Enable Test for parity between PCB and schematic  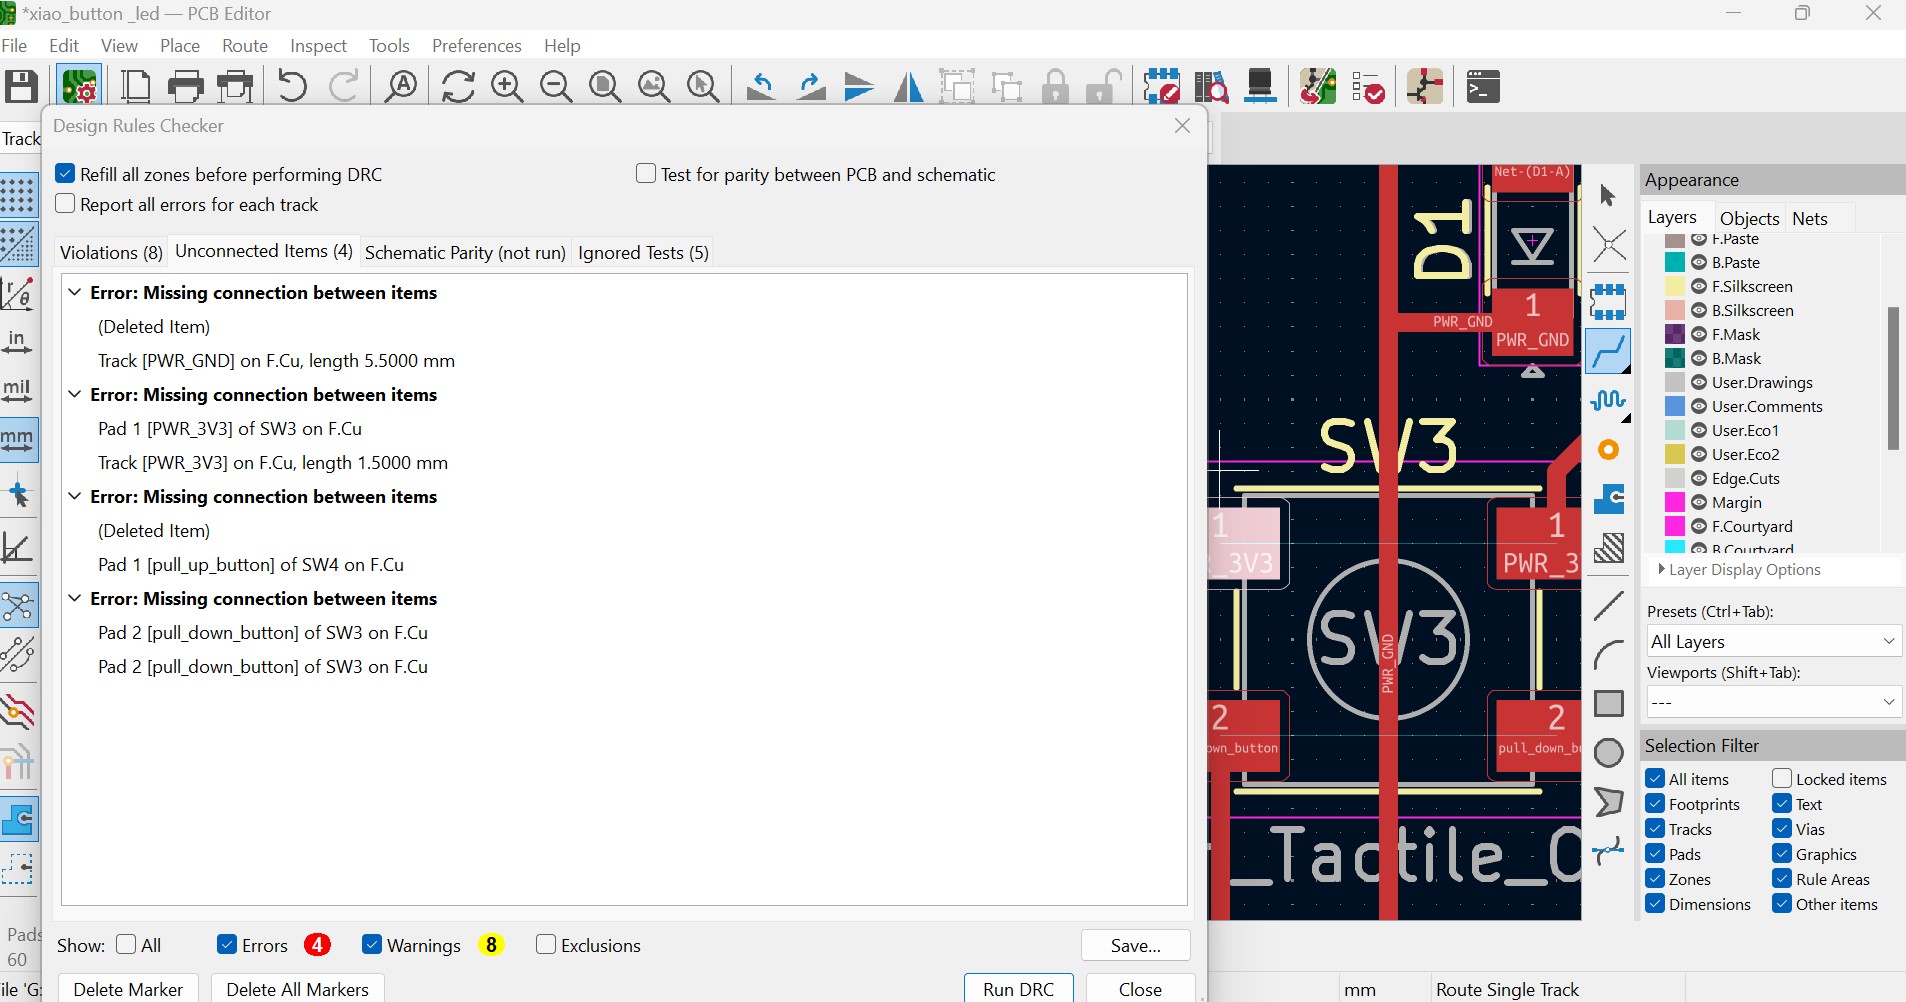pos(646,174)
